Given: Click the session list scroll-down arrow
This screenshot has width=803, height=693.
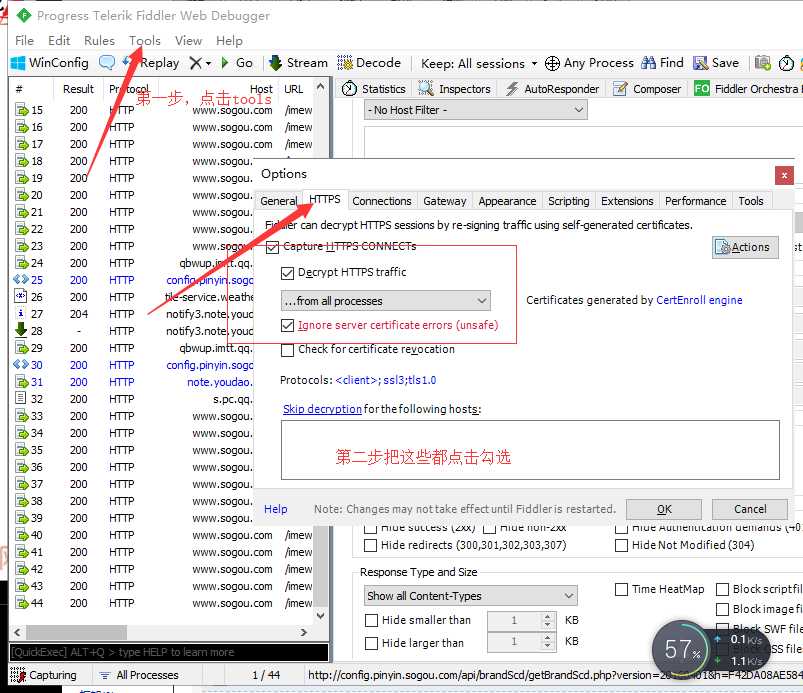Looking at the screenshot, I should click(x=321, y=616).
